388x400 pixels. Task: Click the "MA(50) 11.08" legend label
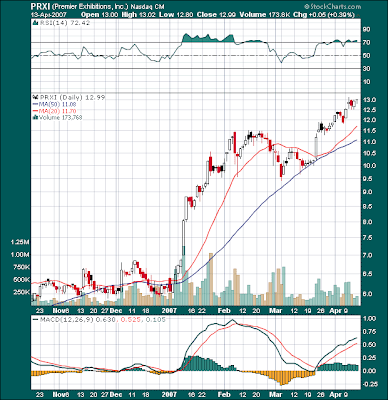coord(58,104)
